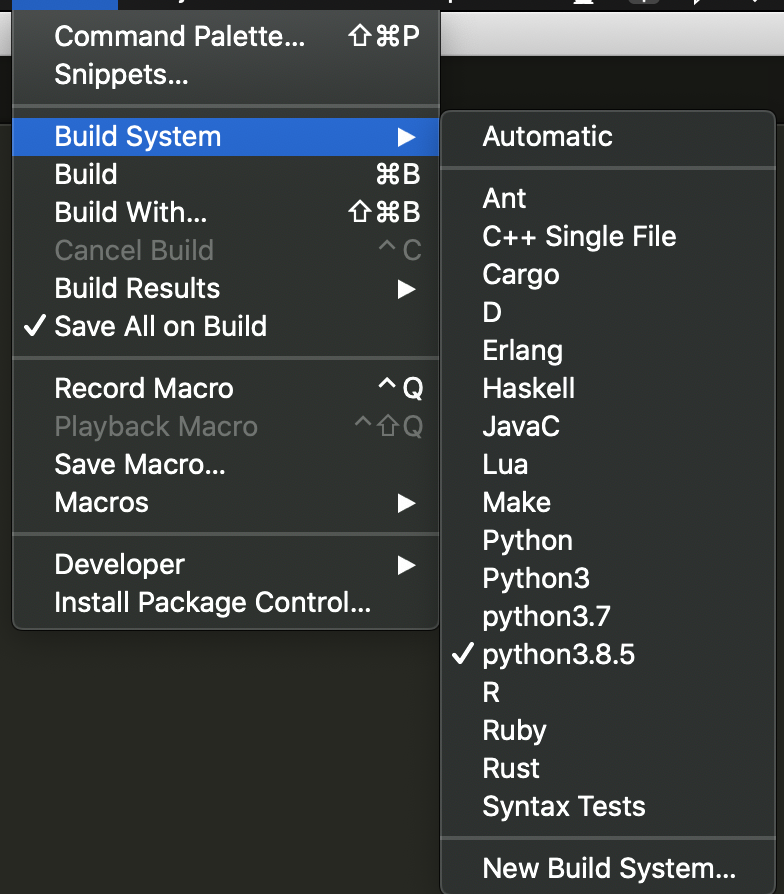Expand the Build Results submenu
This screenshot has width=784, height=894.
point(136,288)
